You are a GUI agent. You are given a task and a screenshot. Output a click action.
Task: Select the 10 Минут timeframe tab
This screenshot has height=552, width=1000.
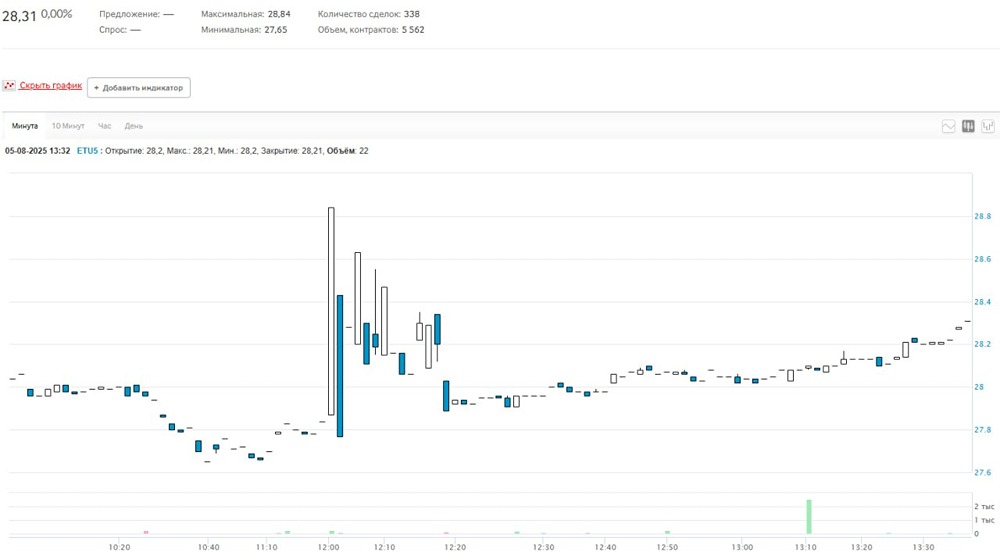68,126
